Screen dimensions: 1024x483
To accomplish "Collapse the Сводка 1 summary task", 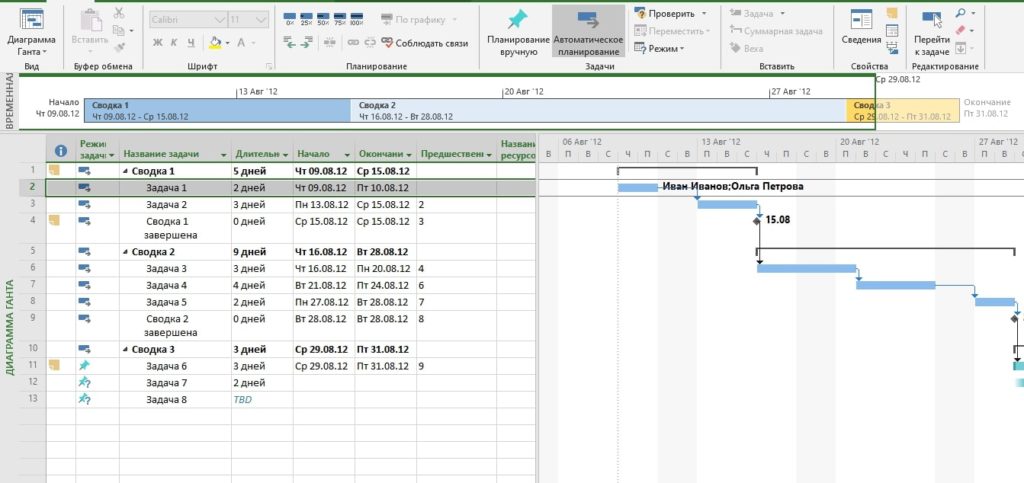I will coord(125,172).
